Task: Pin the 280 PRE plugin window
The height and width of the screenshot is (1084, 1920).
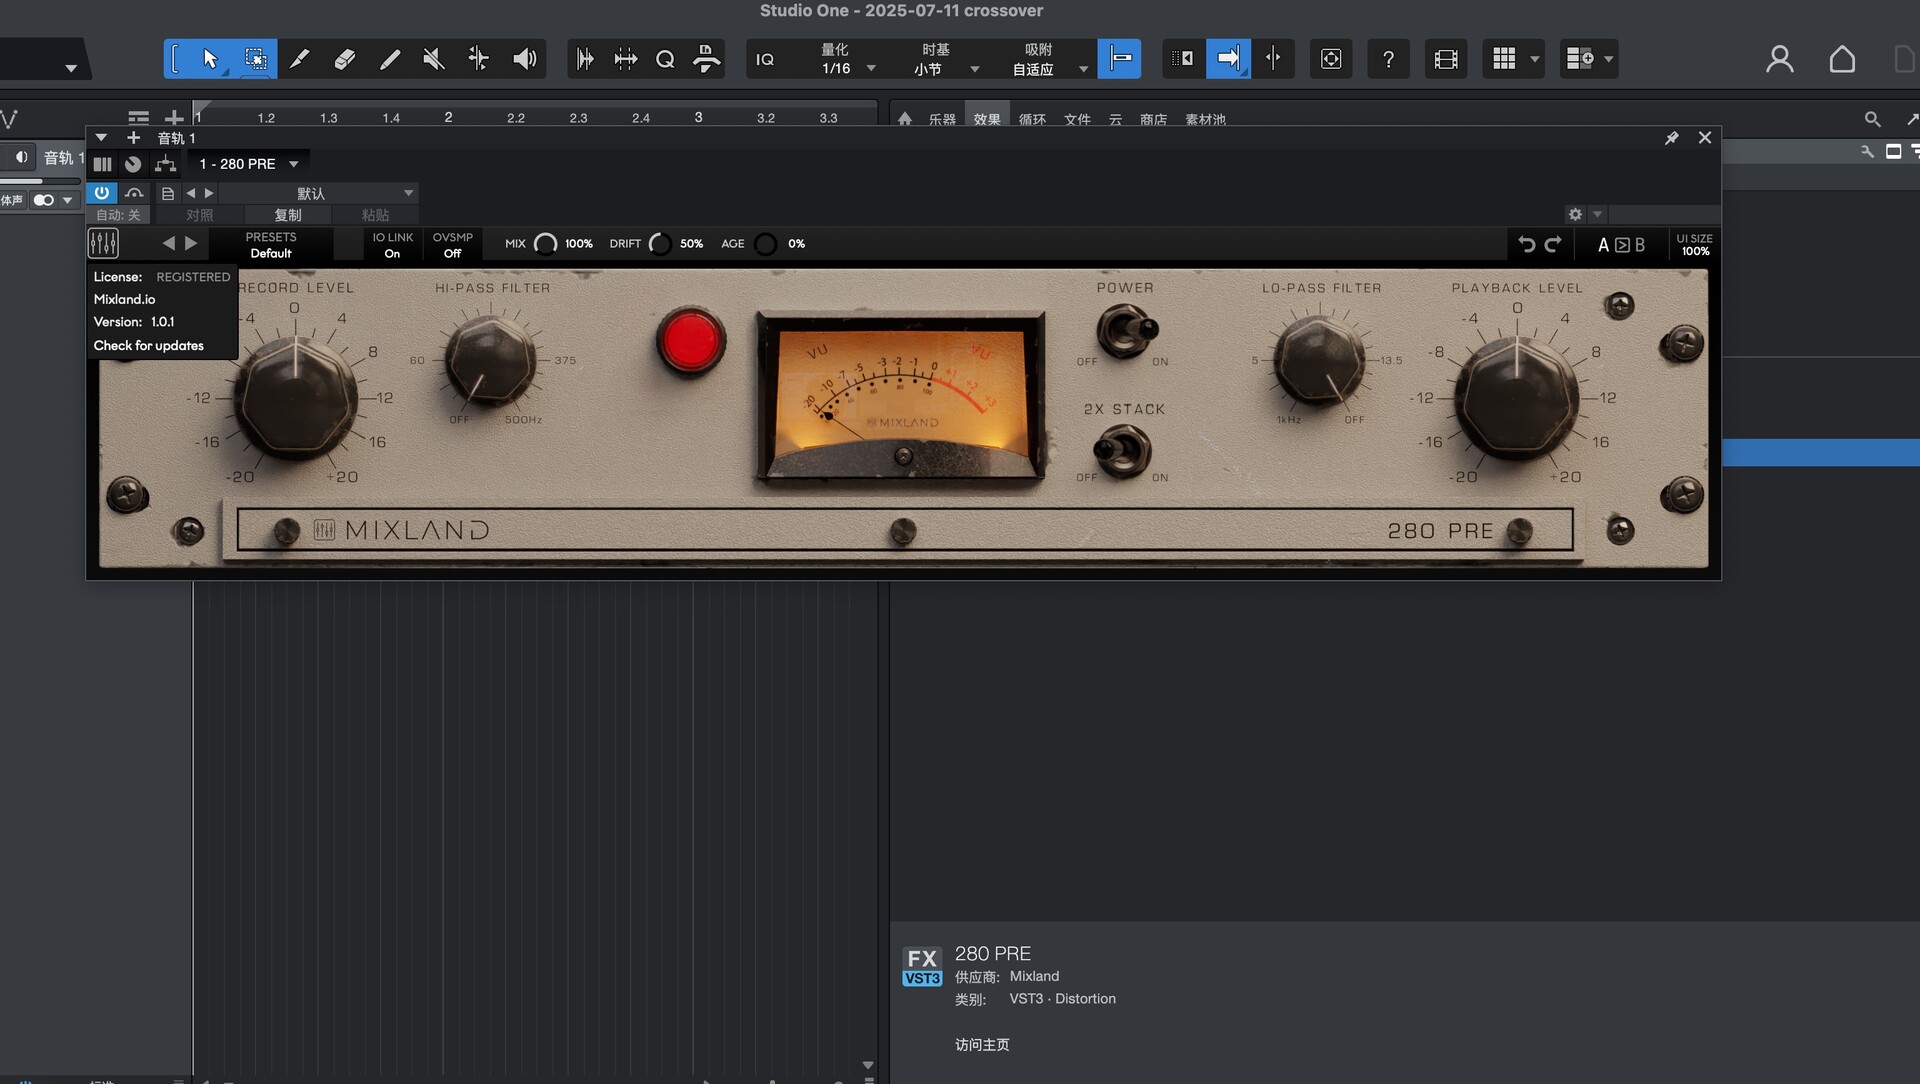Action: (1671, 138)
